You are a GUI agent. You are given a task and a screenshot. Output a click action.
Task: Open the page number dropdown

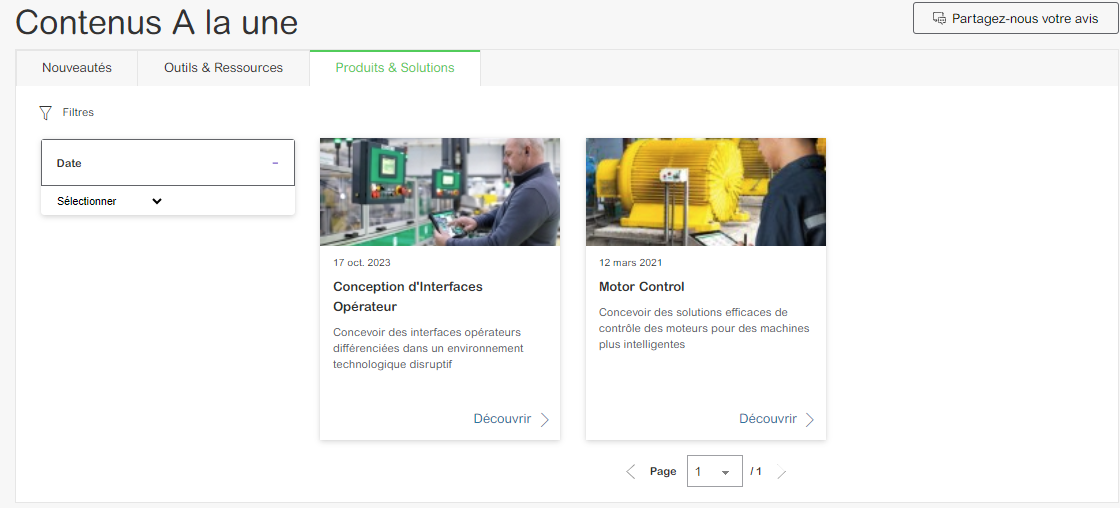pyautogui.click(x=714, y=471)
